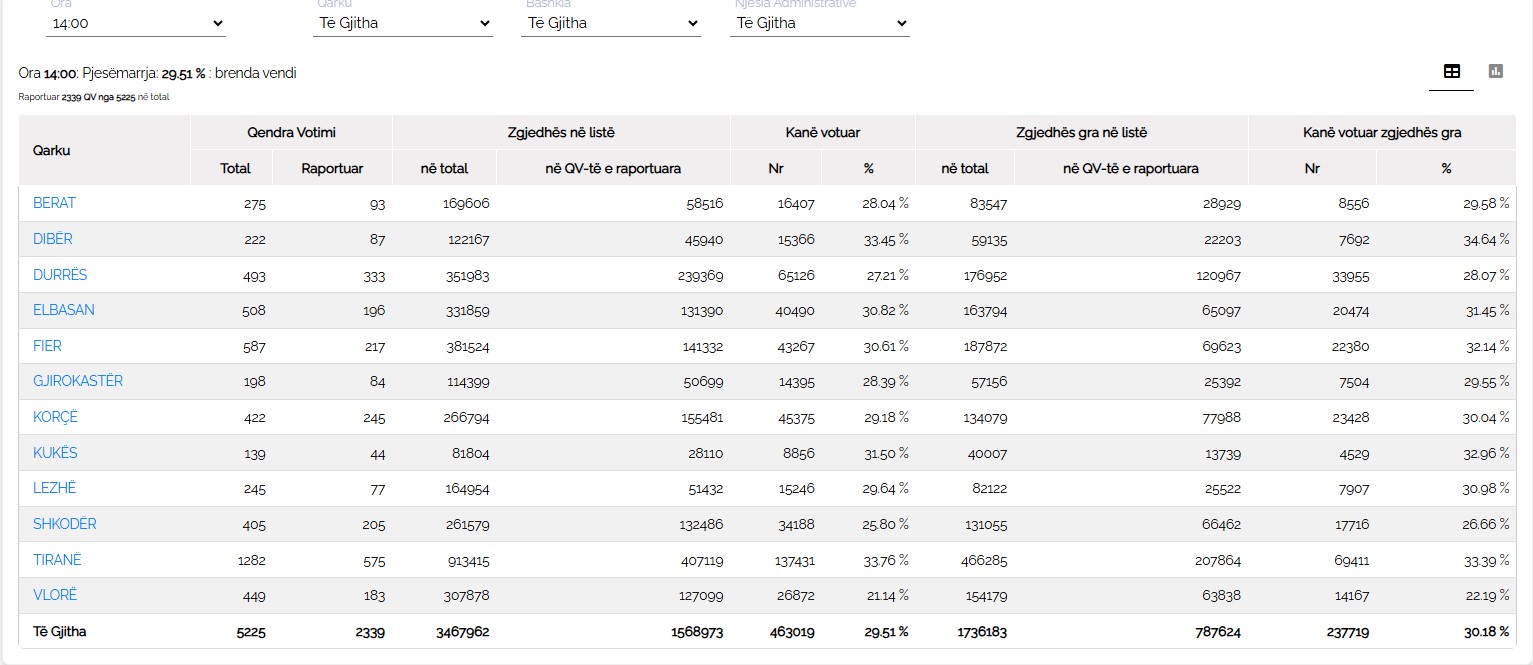Click the DIBËR county link

[x=53, y=239]
